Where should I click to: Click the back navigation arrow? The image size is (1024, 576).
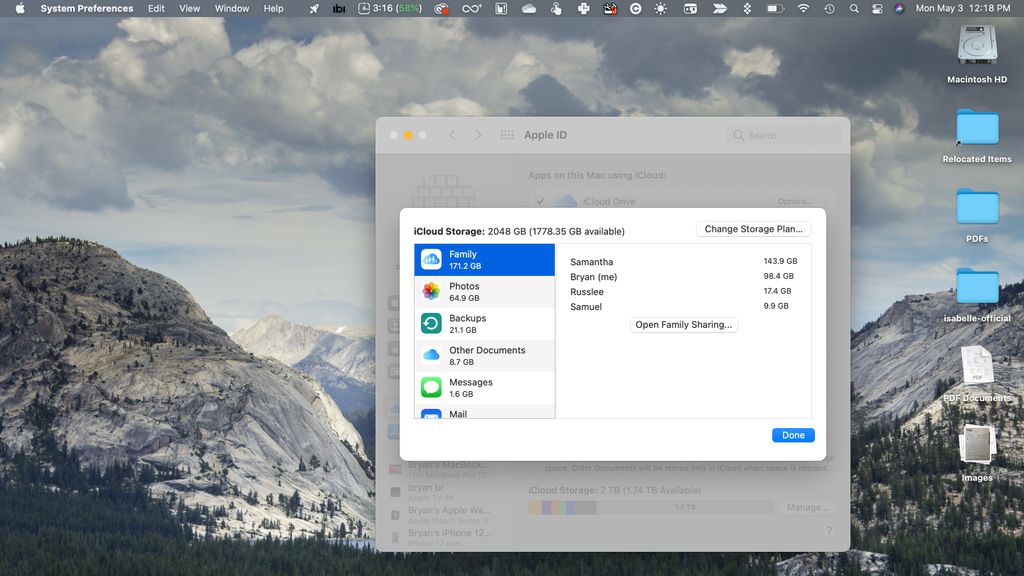point(451,134)
